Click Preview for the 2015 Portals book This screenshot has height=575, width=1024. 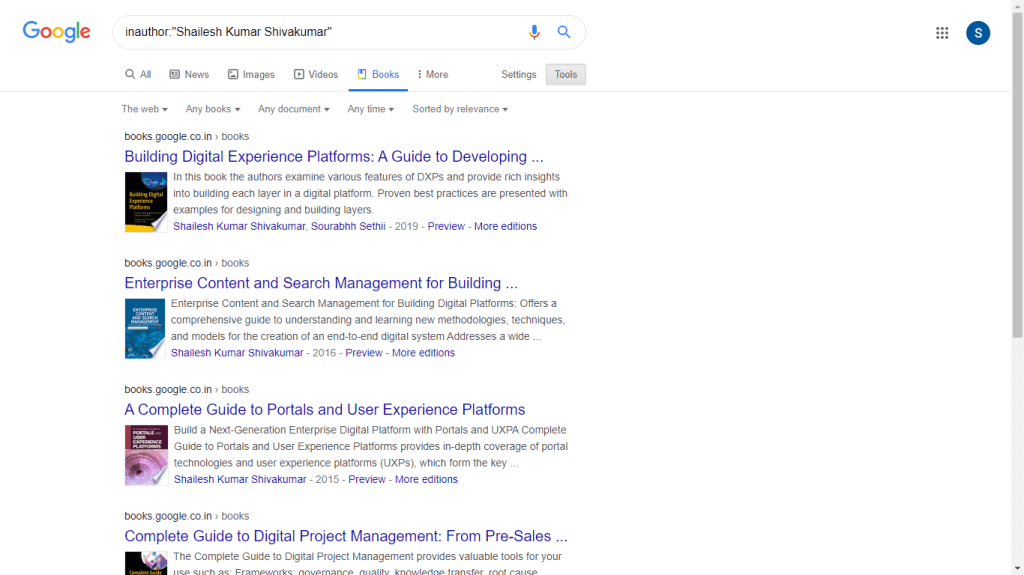click(367, 480)
